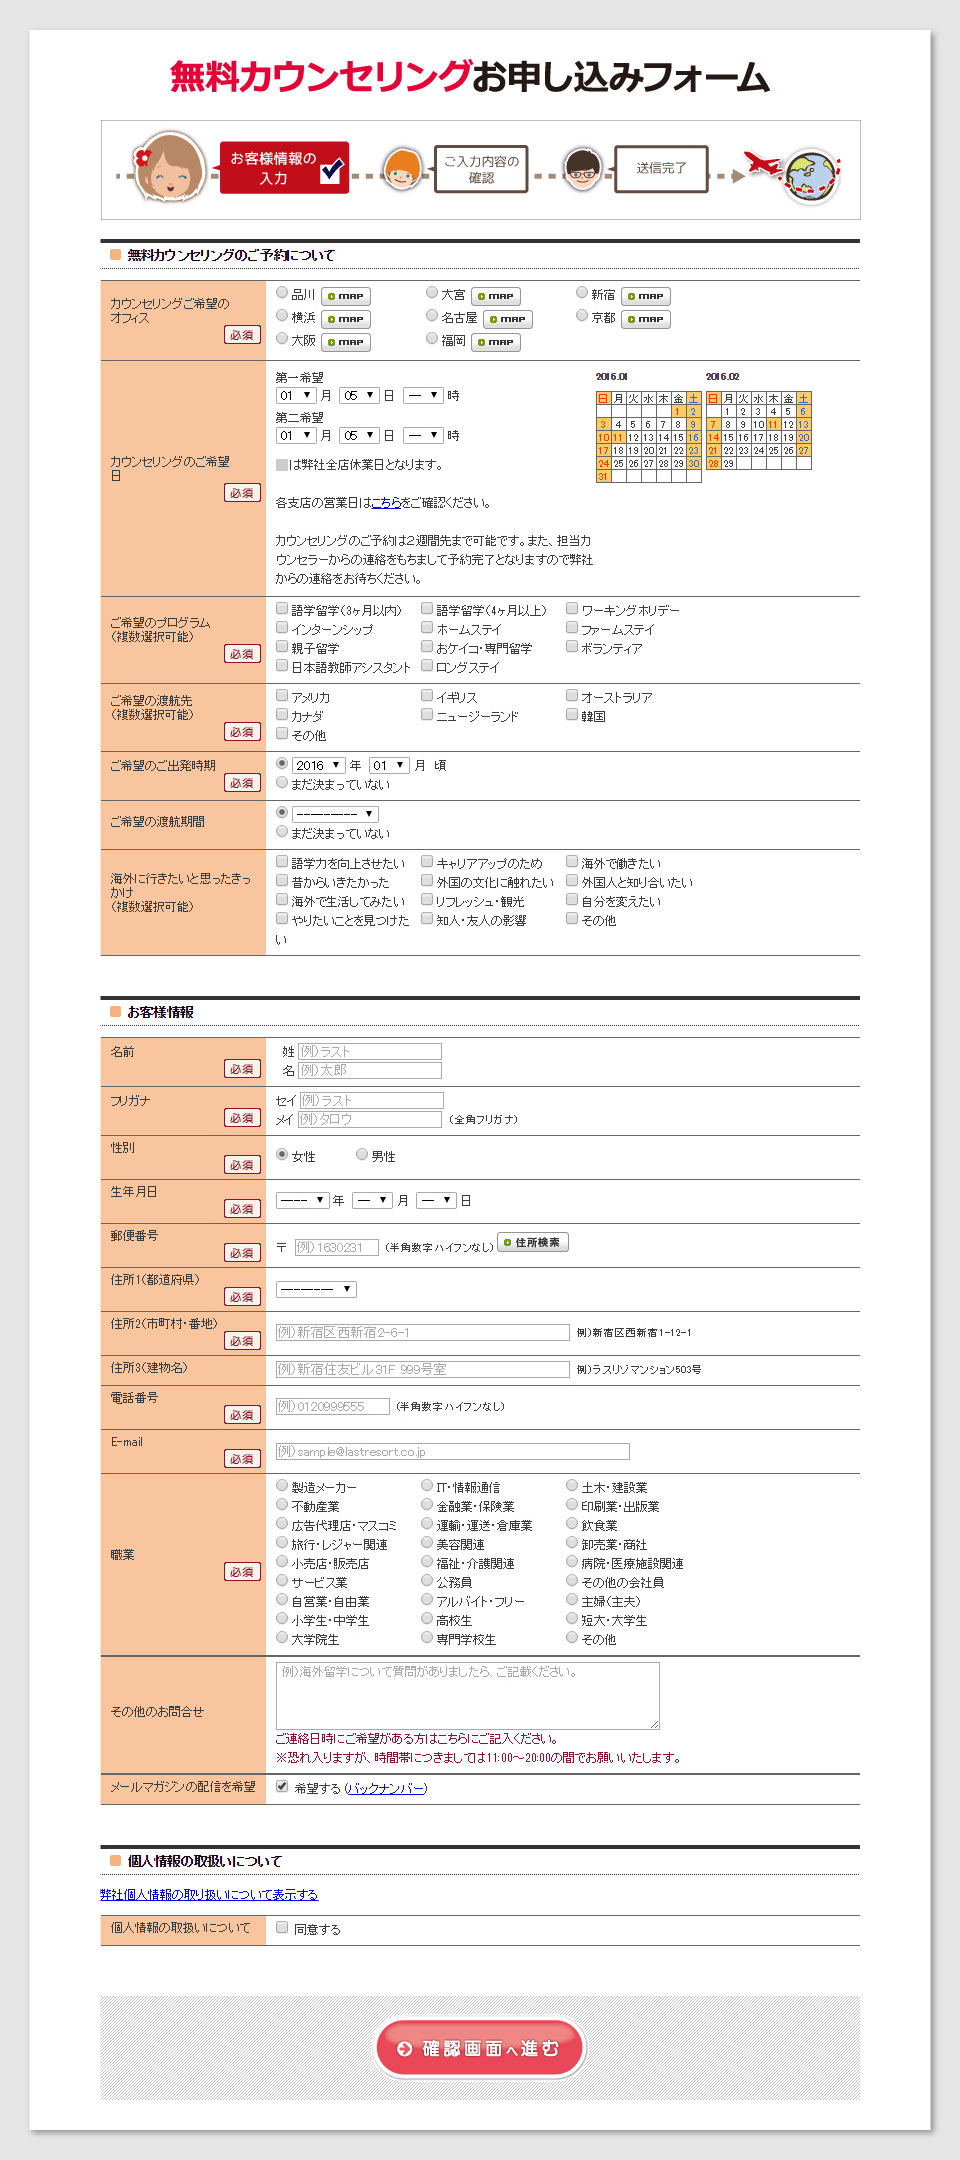Click the 住所検索 address lookup button
Image resolution: width=960 pixels, height=2160 pixels.
(x=533, y=1242)
